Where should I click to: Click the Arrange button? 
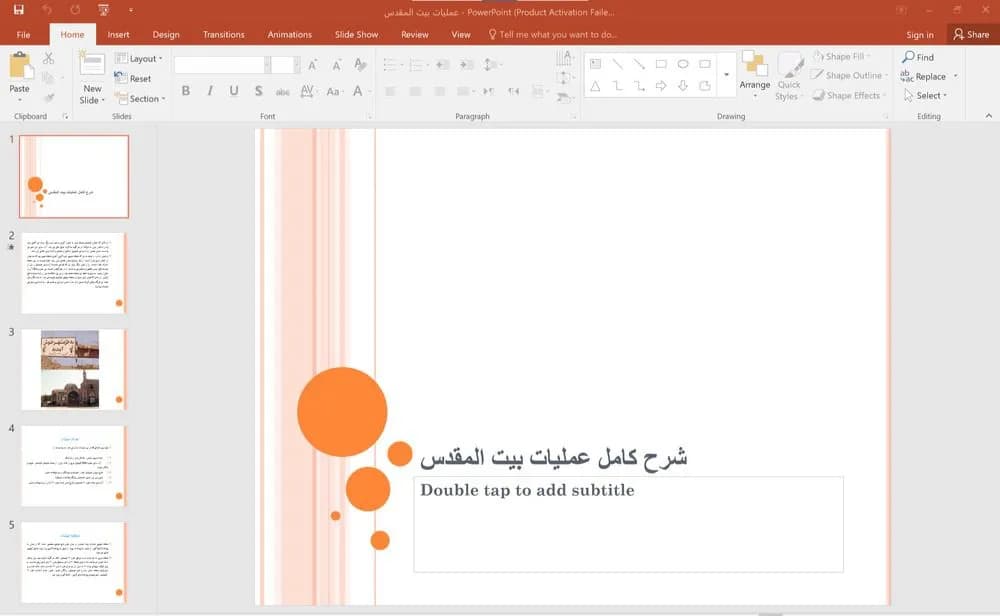(x=755, y=75)
